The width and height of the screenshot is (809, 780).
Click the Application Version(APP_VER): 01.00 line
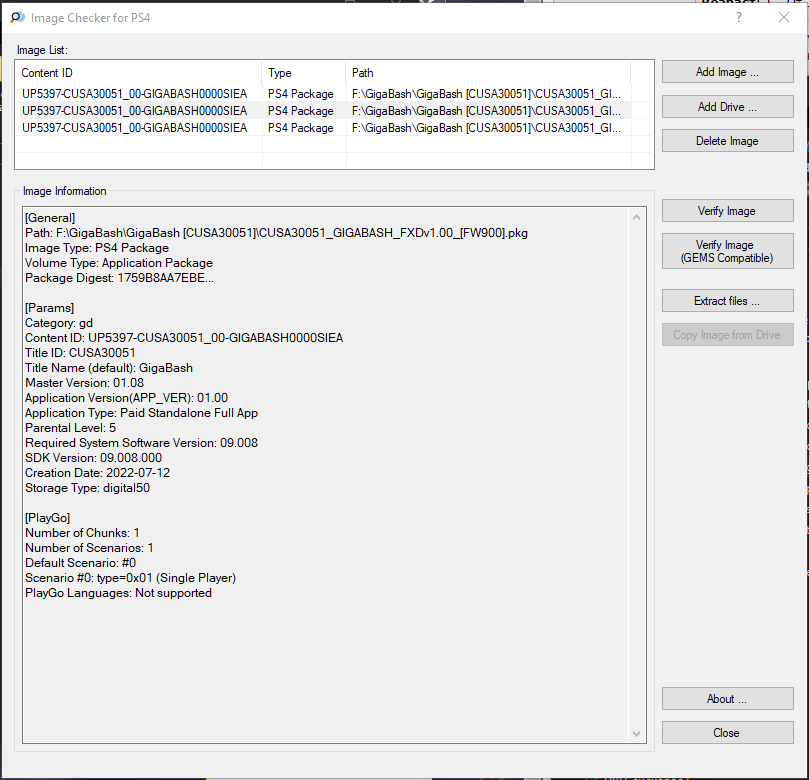[126, 398]
